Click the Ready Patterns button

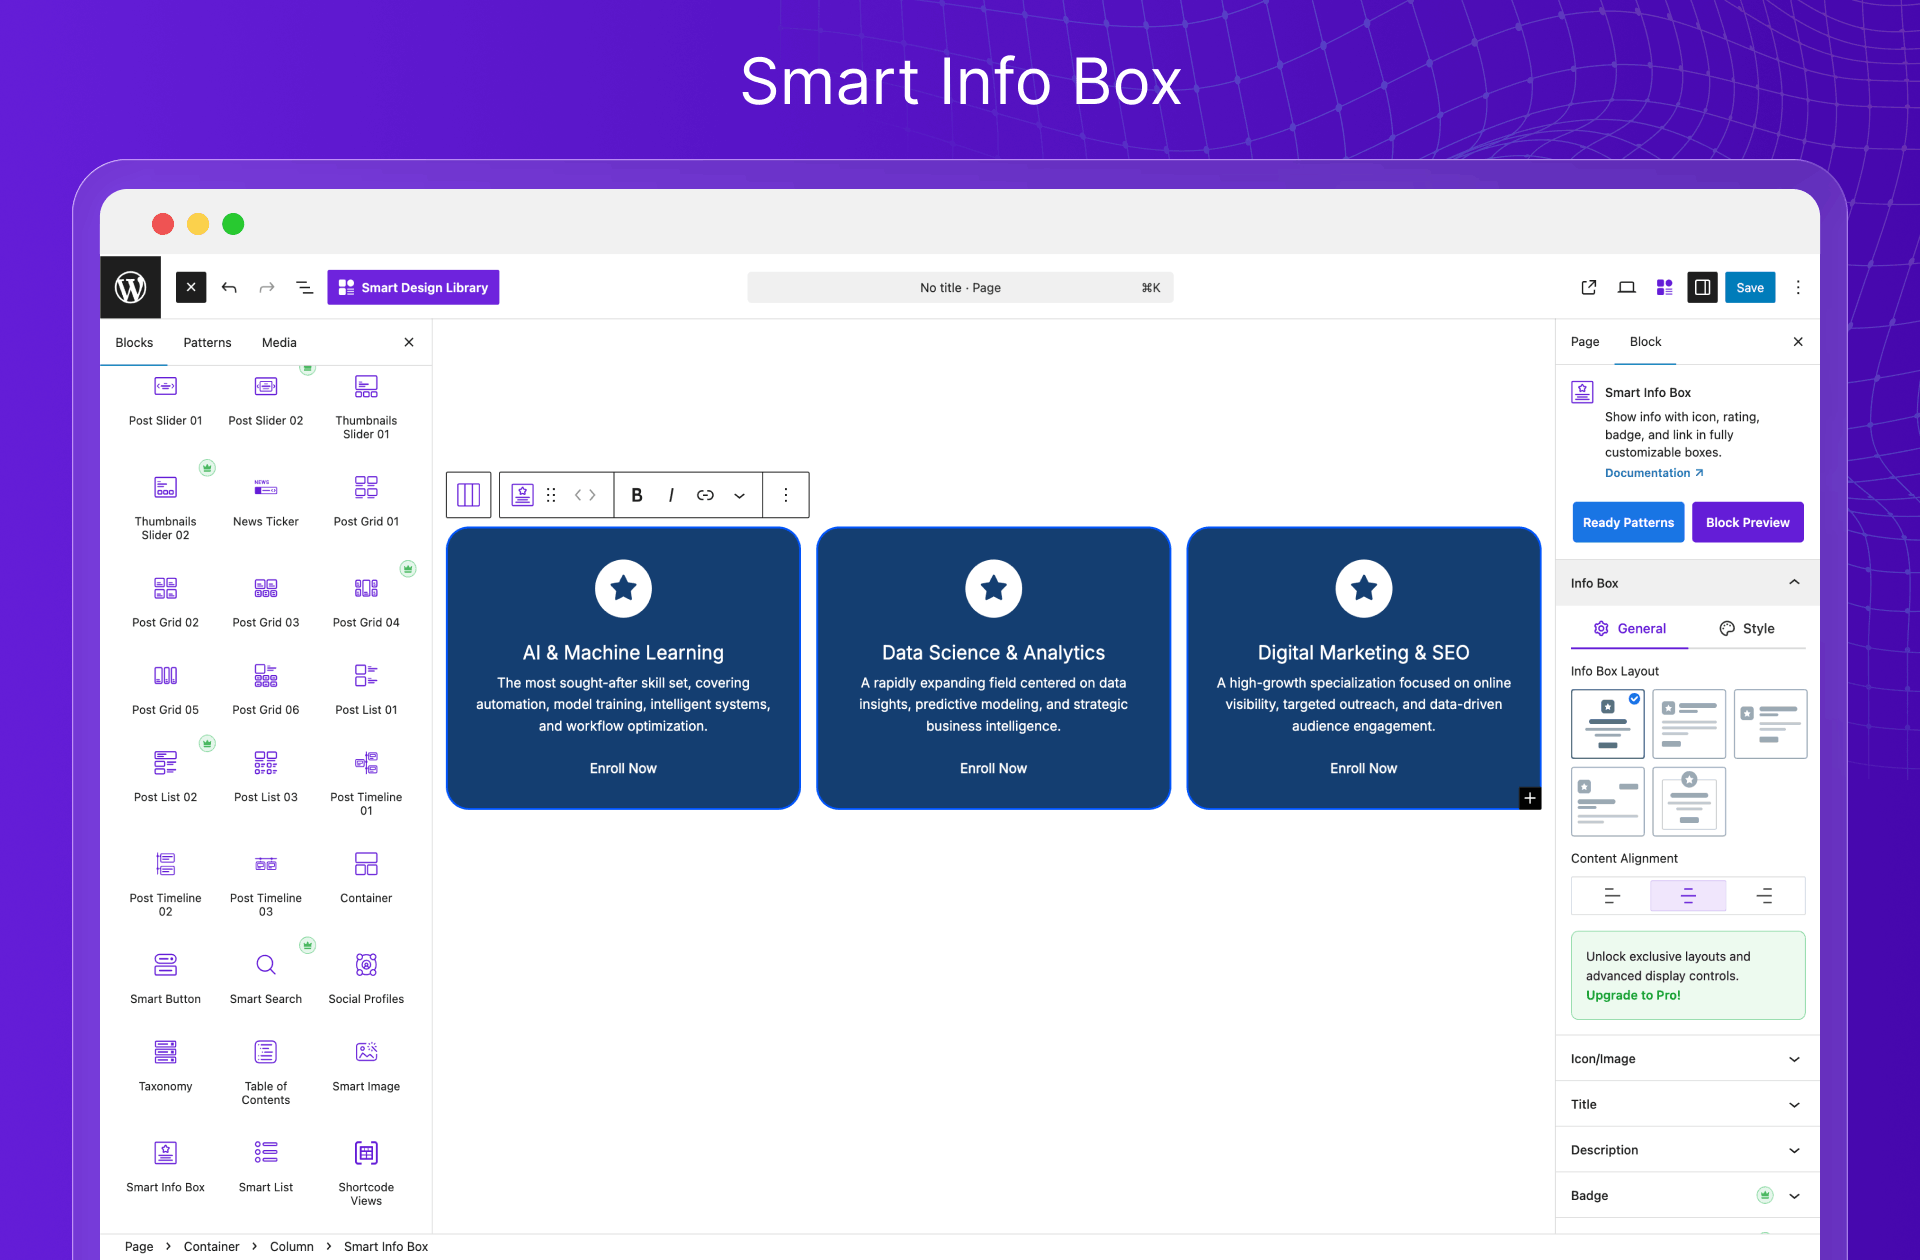tap(1628, 522)
